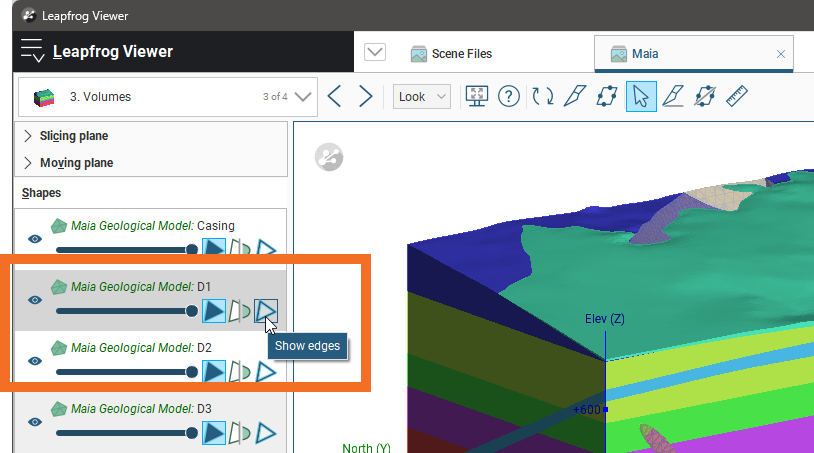Go to the previous scene arrow
The height and width of the screenshot is (453, 814).
pyautogui.click(x=335, y=97)
